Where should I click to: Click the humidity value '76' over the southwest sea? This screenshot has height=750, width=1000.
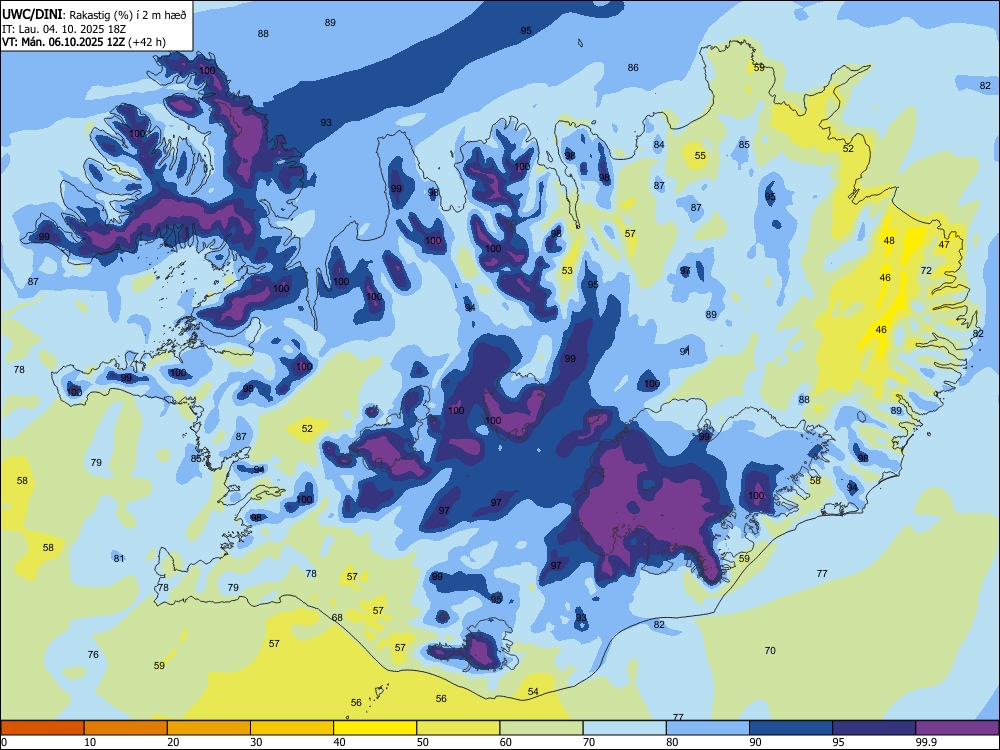[93, 654]
